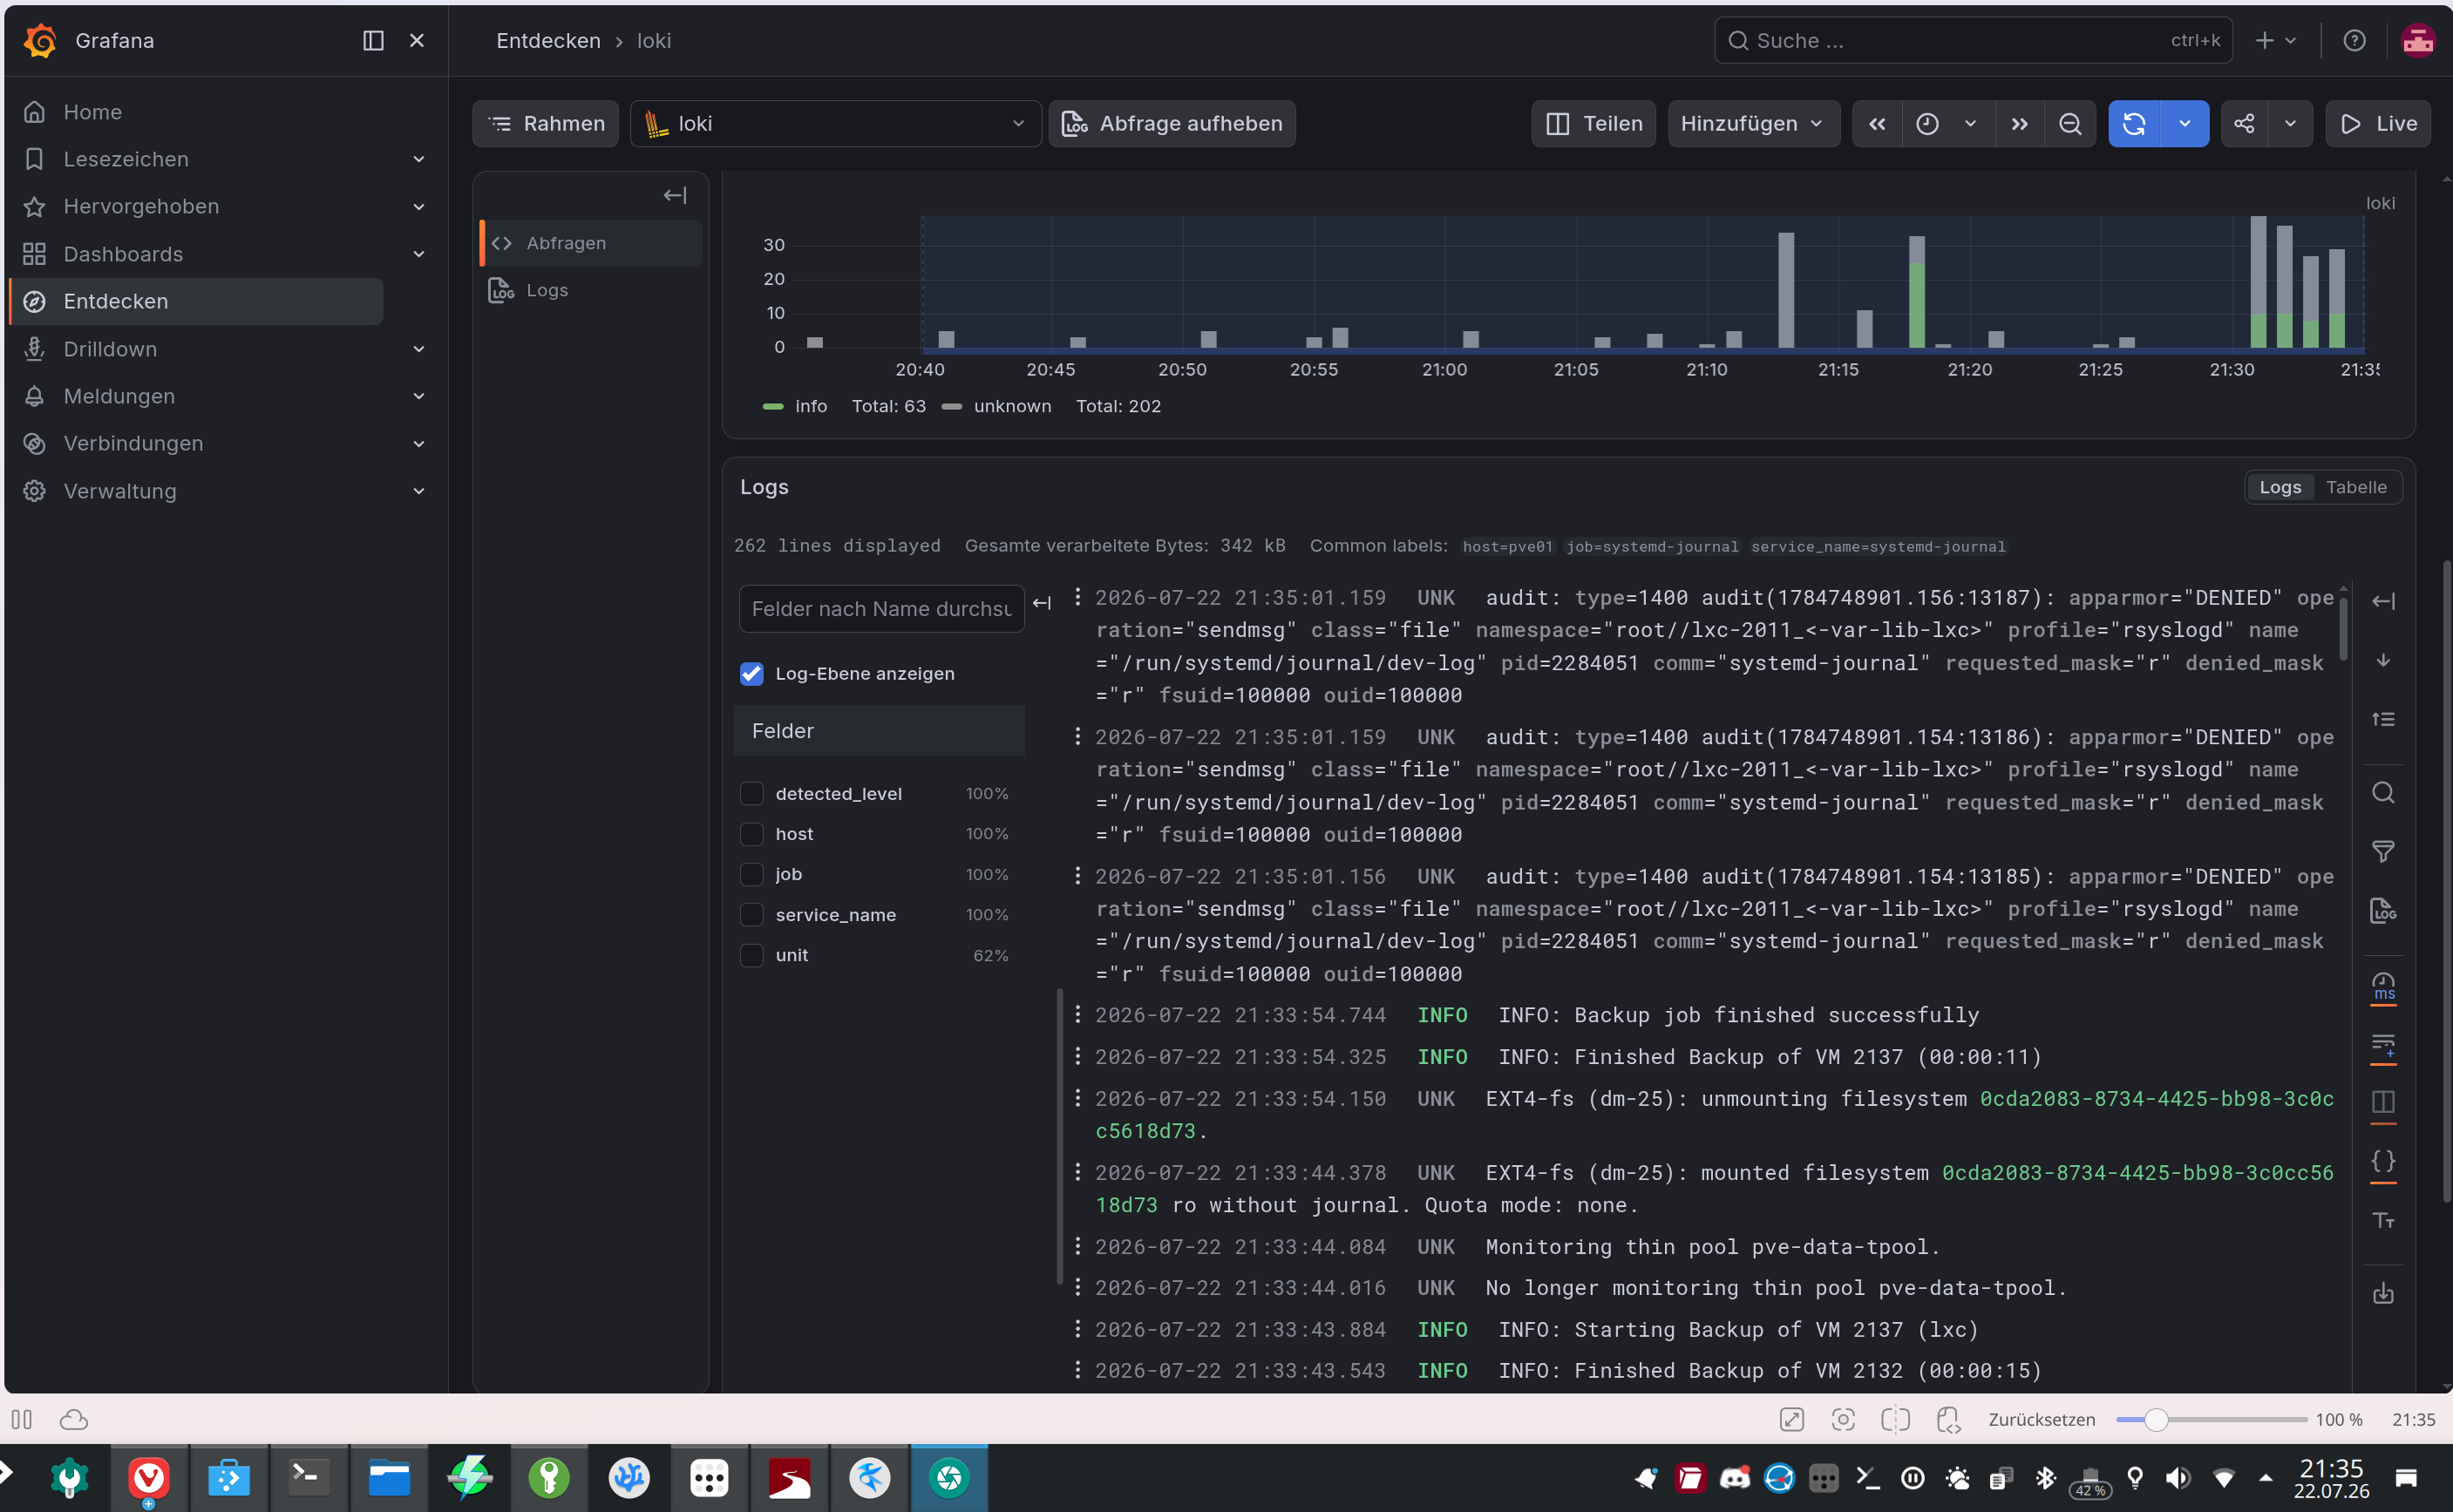Viewport: 2453px width, 1512px height.
Task: Filter log levels funnel icon
Action: tap(2383, 852)
